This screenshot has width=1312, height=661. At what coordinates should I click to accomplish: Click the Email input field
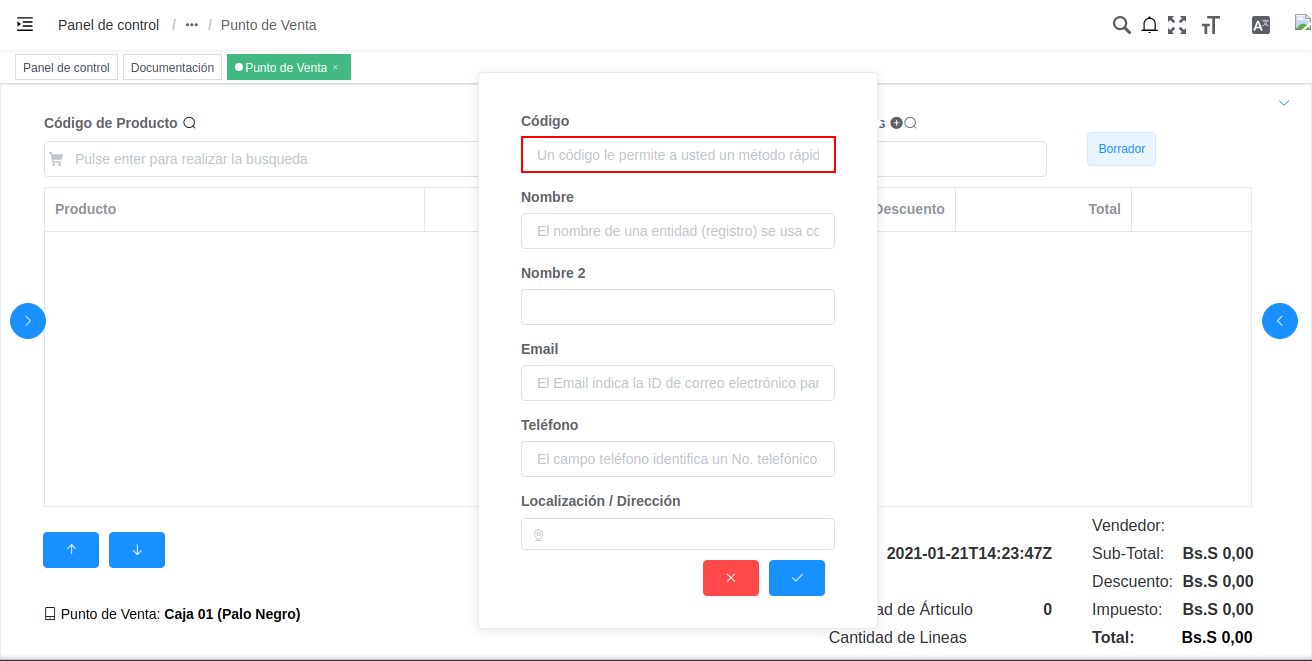[678, 383]
